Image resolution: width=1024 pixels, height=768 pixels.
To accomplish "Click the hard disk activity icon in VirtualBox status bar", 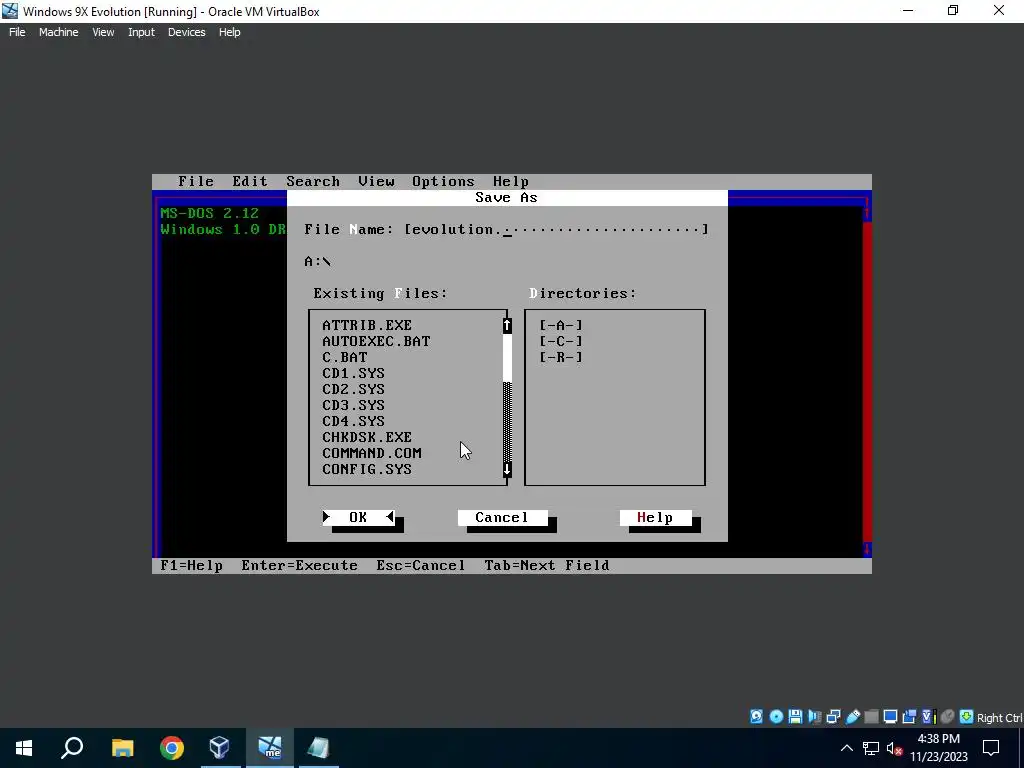I will click(756, 716).
